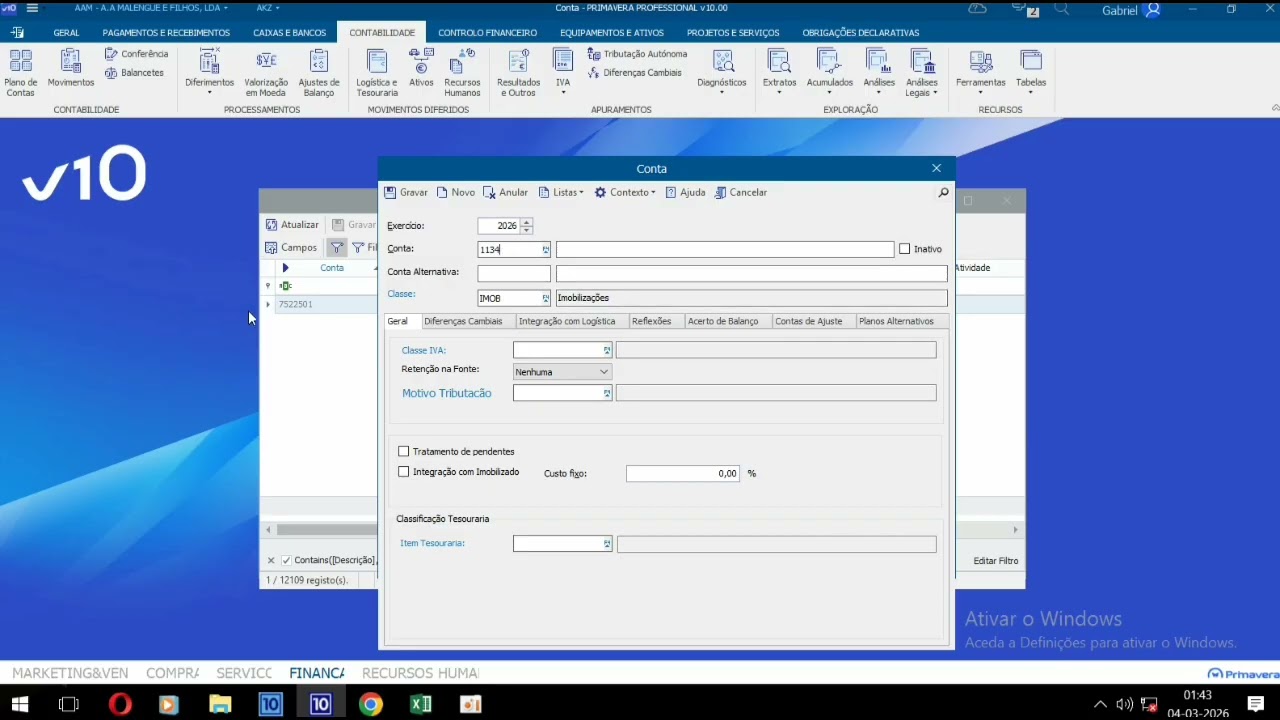Enable Integração com Imobilizado checkbox
1280x720 pixels.
404,472
